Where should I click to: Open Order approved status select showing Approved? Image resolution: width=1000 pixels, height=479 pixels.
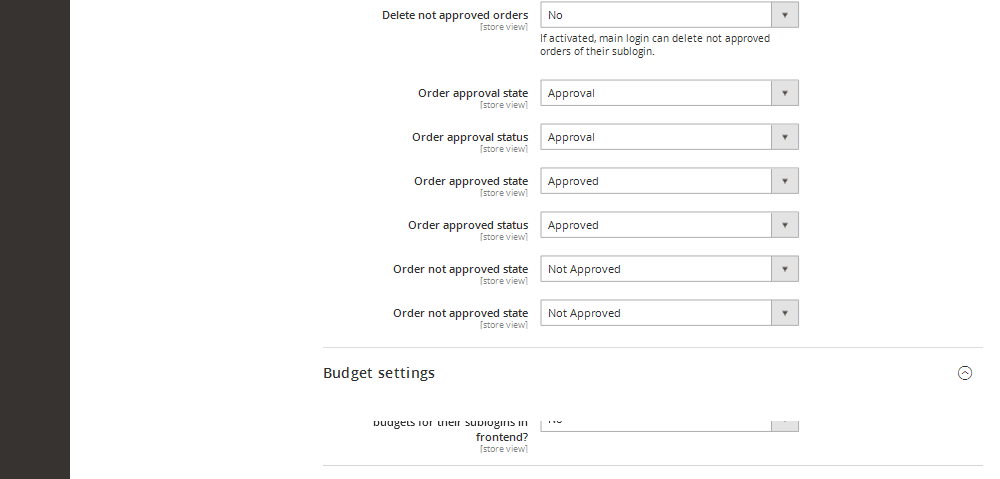pyautogui.click(x=669, y=225)
